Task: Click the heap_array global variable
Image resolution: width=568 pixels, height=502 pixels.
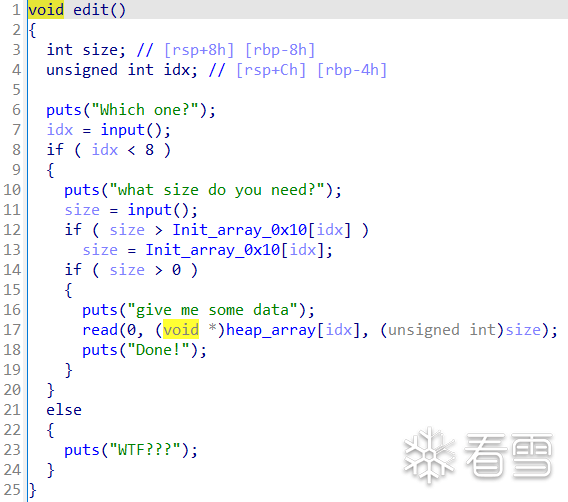Action: (x=271, y=330)
